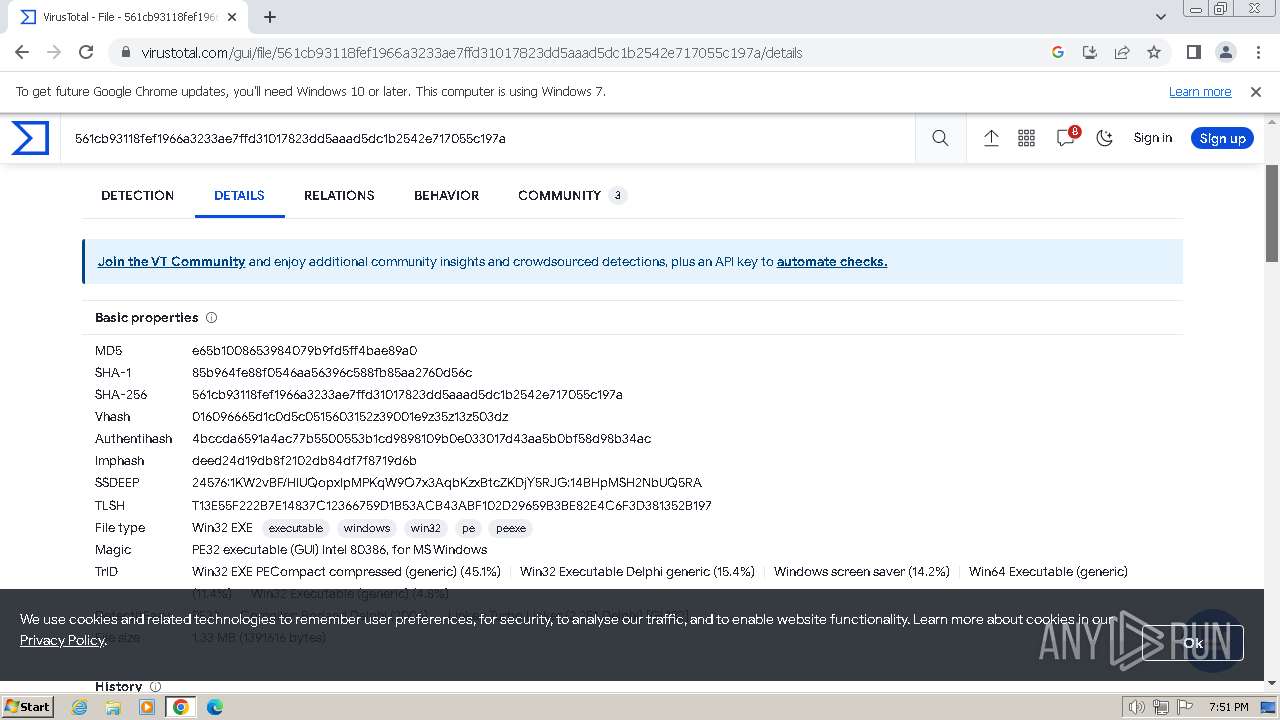Click the Join the VT Community link

point(171,261)
